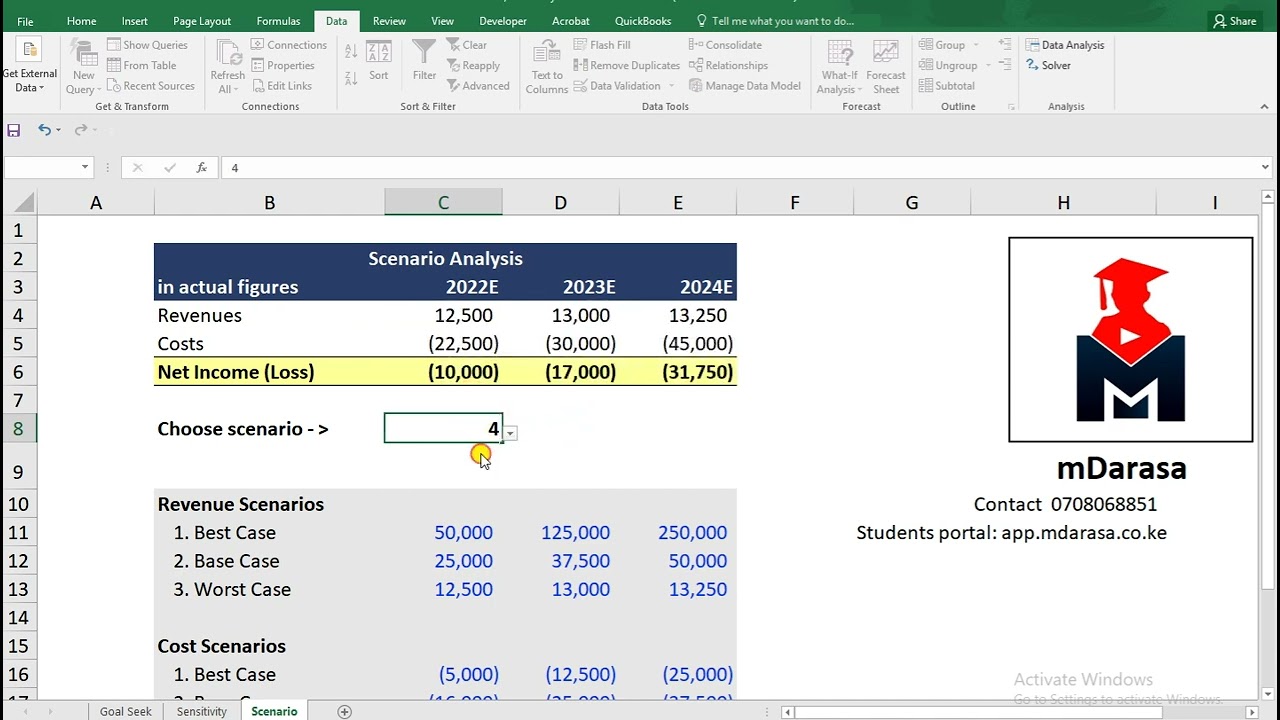Add a new sheet with plus button
The height and width of the screenshot is (720, 1280).
coord(344,711)
